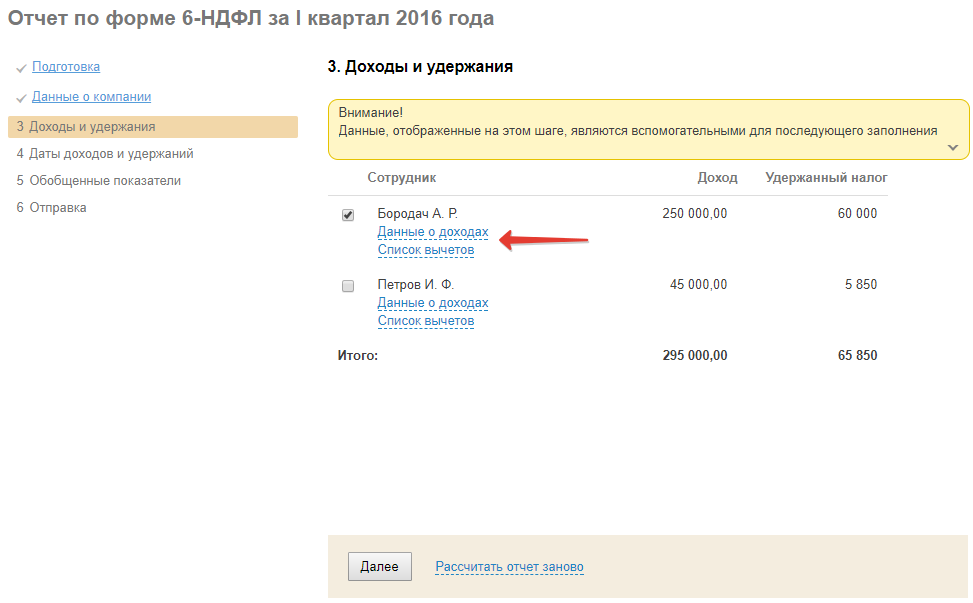
Task: Go to the Данные о компании step
Action: pos(92,97)
